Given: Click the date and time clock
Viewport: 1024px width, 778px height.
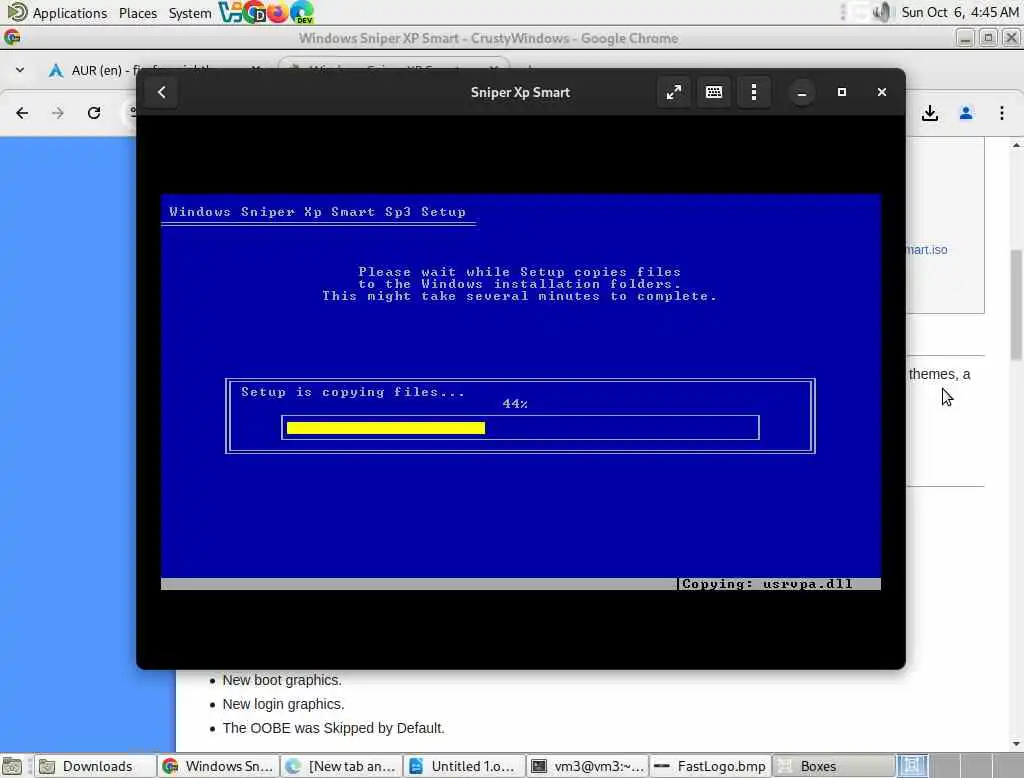Looking at the screenshot, I should coord(959,12).
